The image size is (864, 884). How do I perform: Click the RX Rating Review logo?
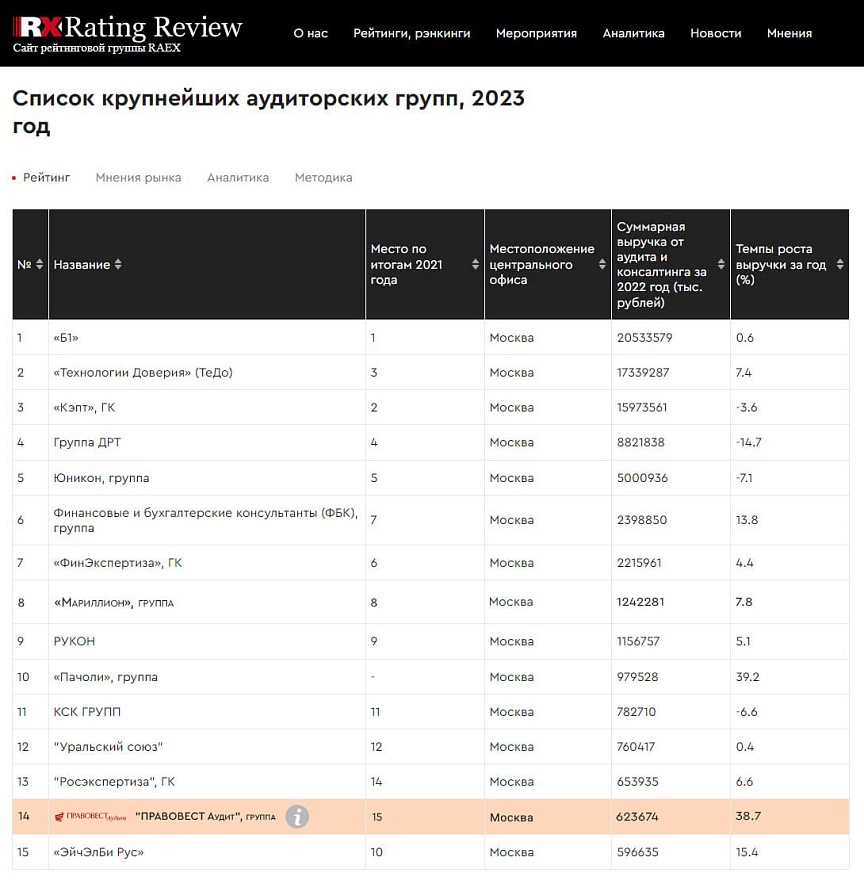[x=128, y=31]
